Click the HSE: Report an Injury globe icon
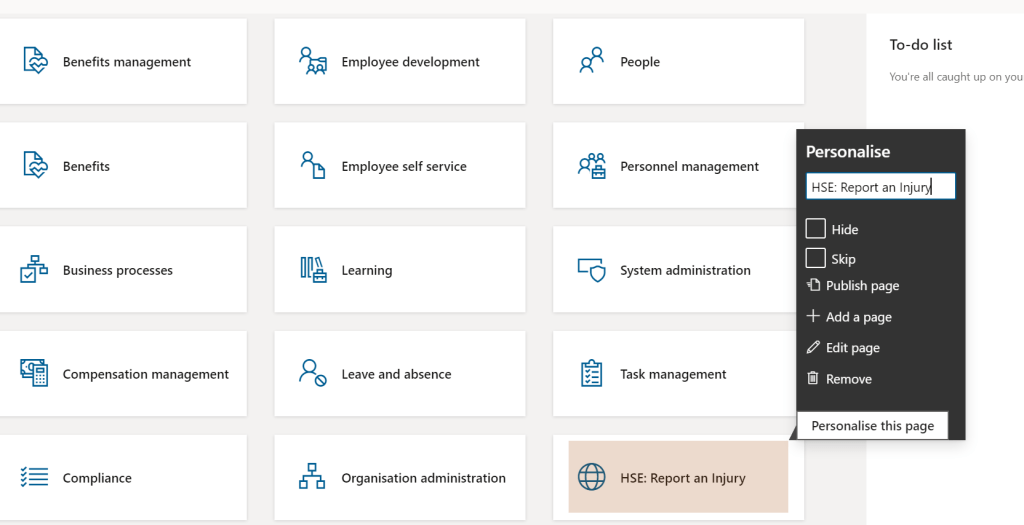1024x525 pixels. click(x=592, y=478)
